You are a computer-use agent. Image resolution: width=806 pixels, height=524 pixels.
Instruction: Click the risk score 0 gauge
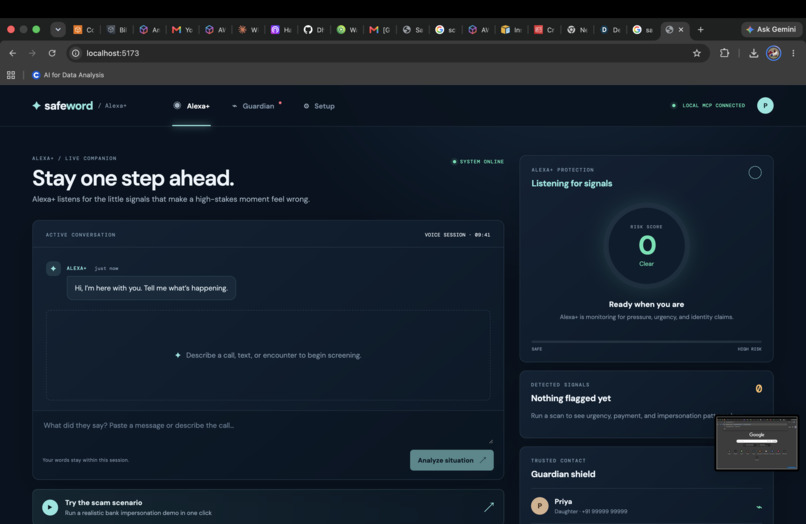[x=647, y=246]
